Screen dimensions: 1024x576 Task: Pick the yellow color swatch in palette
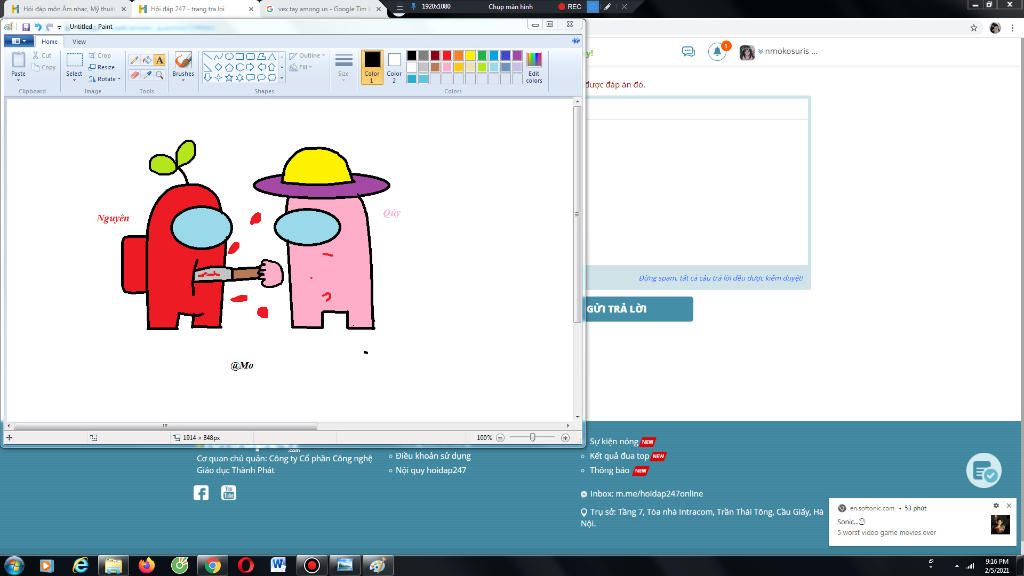pos(470,56)
